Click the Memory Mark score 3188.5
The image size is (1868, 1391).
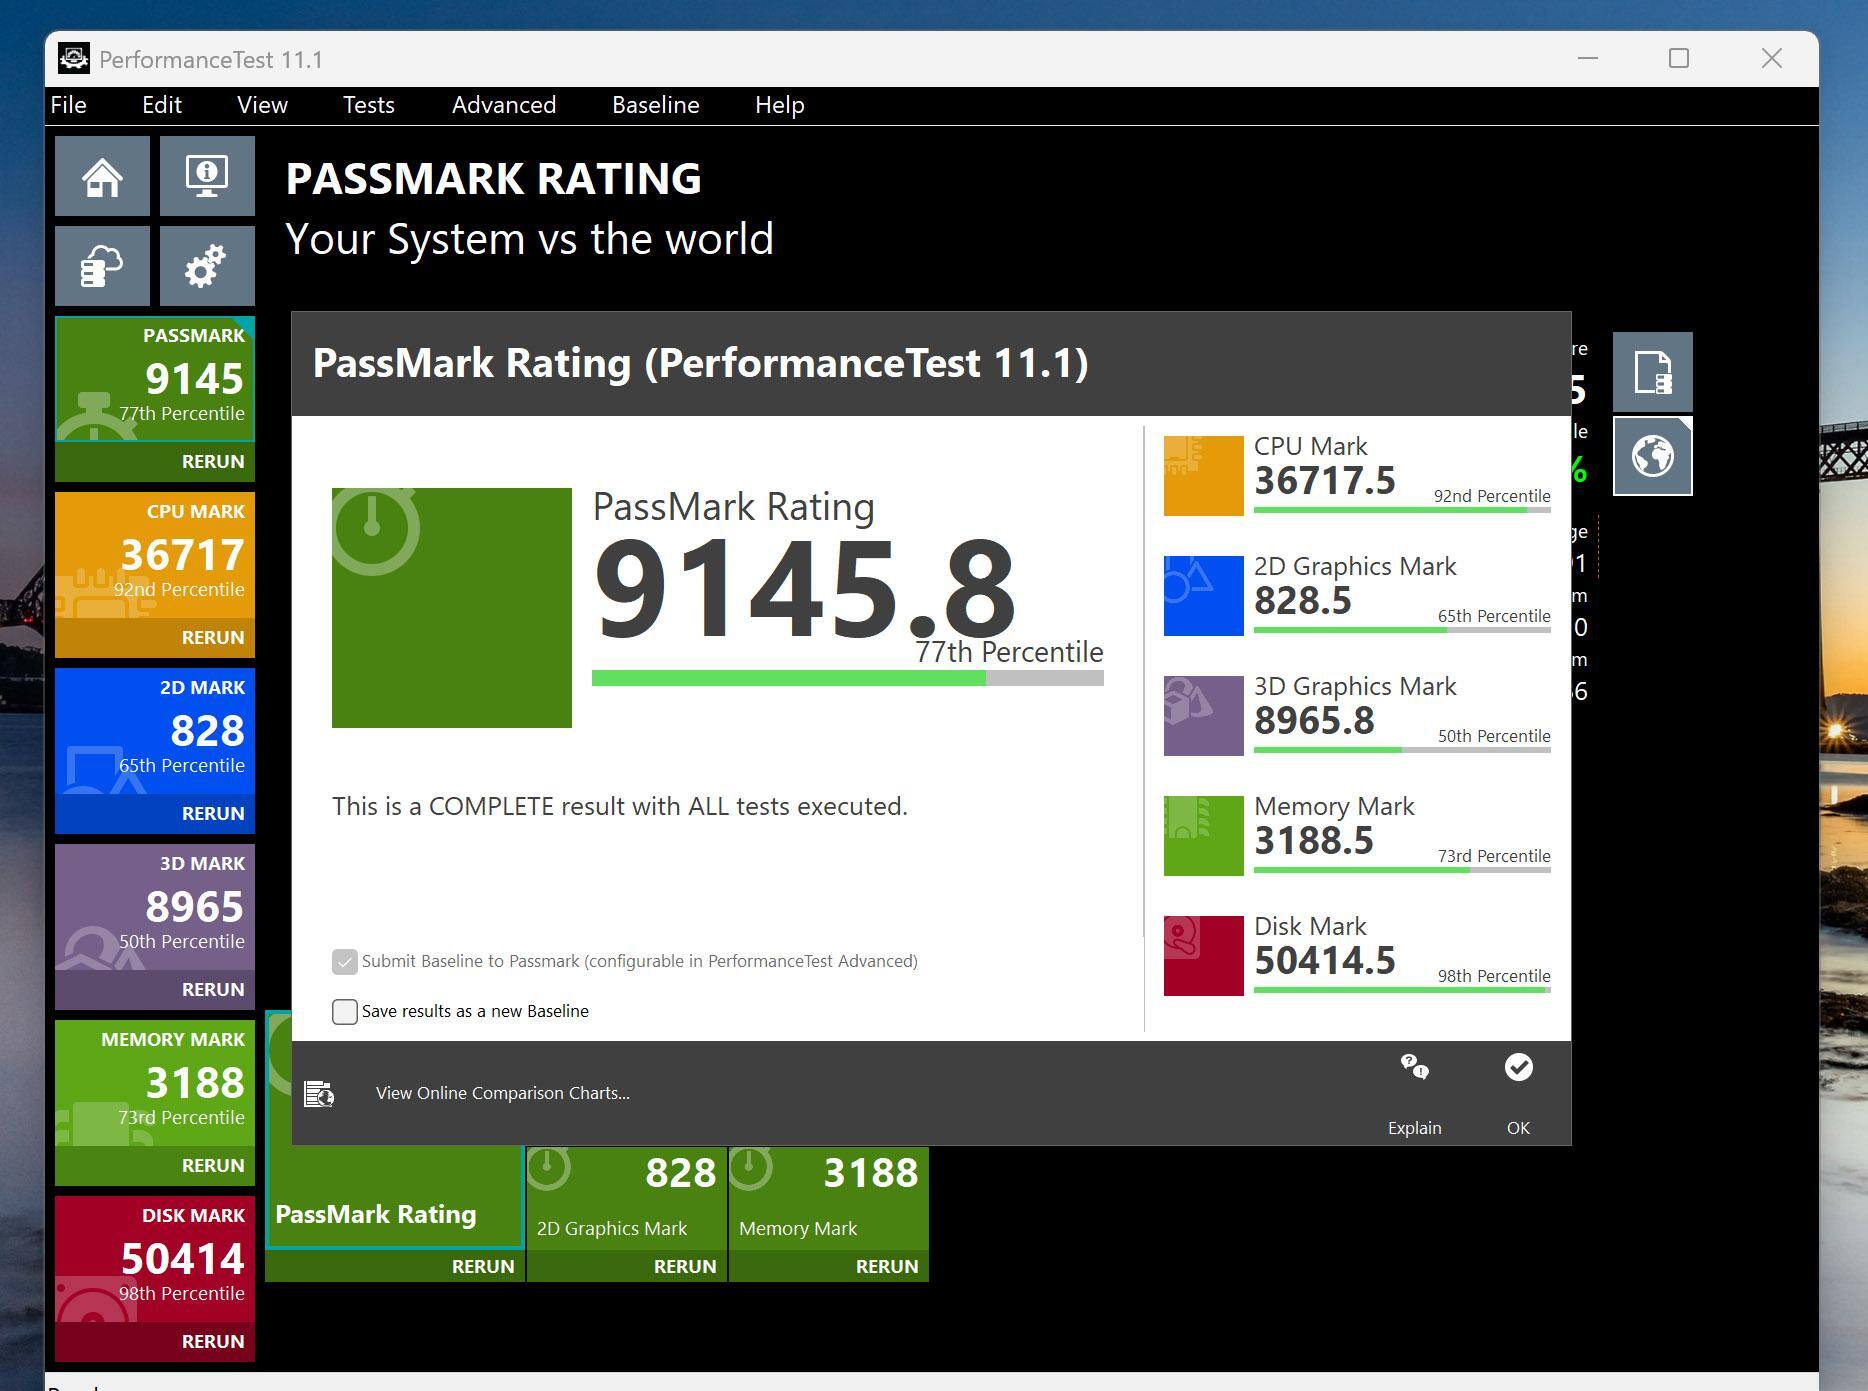[x=1314, y=841]
